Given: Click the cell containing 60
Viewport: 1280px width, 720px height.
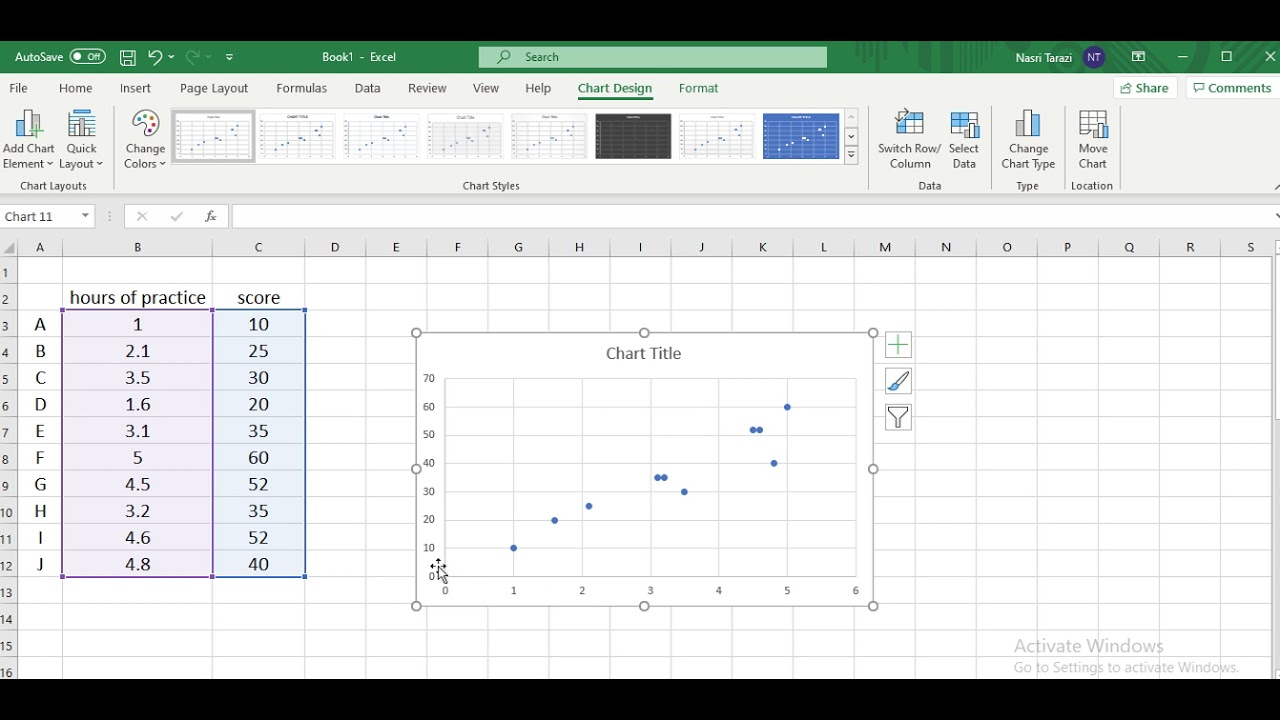Looking at the screenshot, I should pyautogui.click(x=258, y=458).
